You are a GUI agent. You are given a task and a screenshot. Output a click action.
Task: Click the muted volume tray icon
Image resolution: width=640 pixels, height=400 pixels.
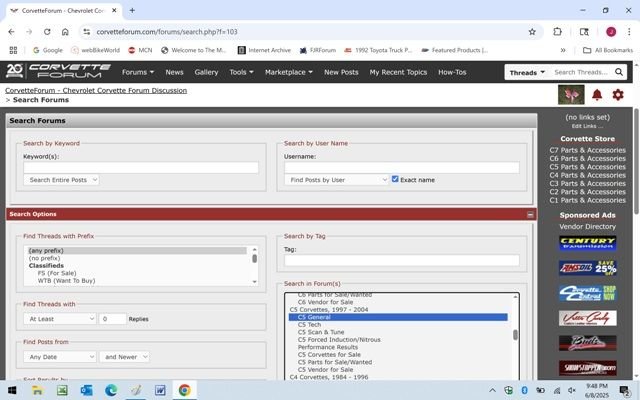click(x=572, y=391)
